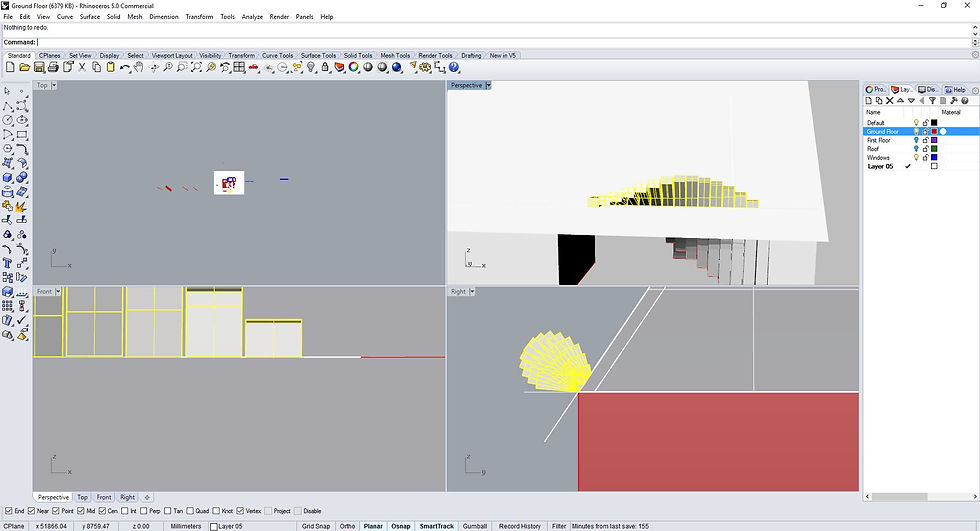Click the Cut scissors icon
This screenshot has width=980, height=531.
(x=82, y=67)
